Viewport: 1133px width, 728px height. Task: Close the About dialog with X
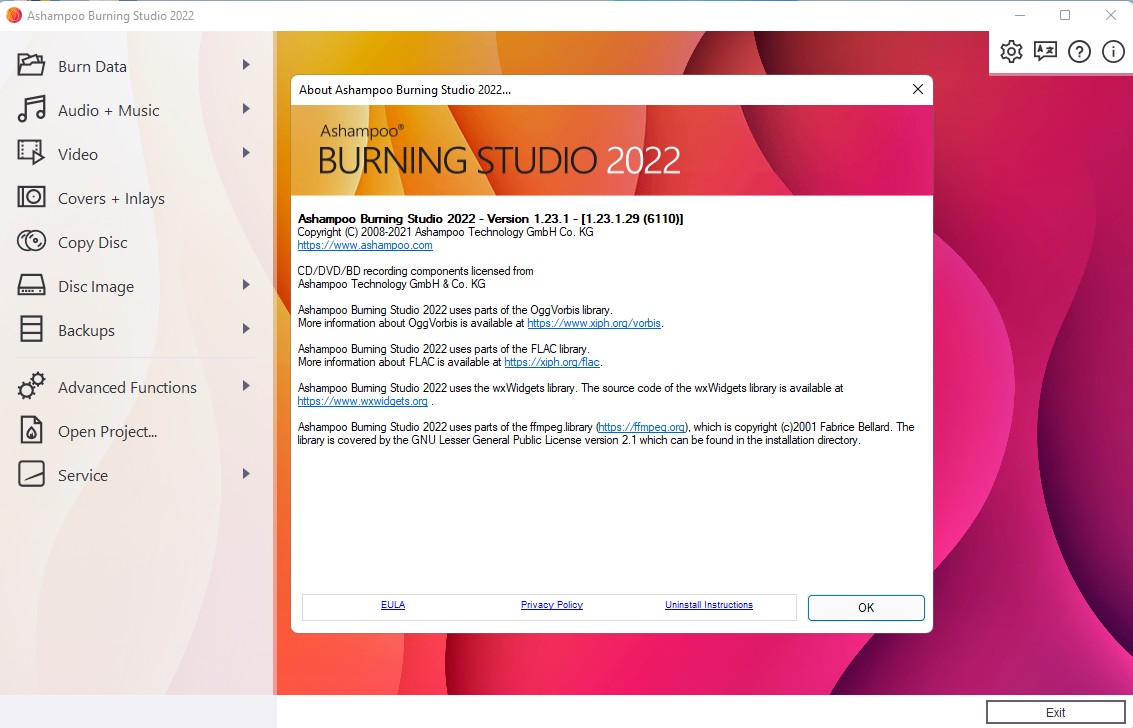(x=918, y=89)
